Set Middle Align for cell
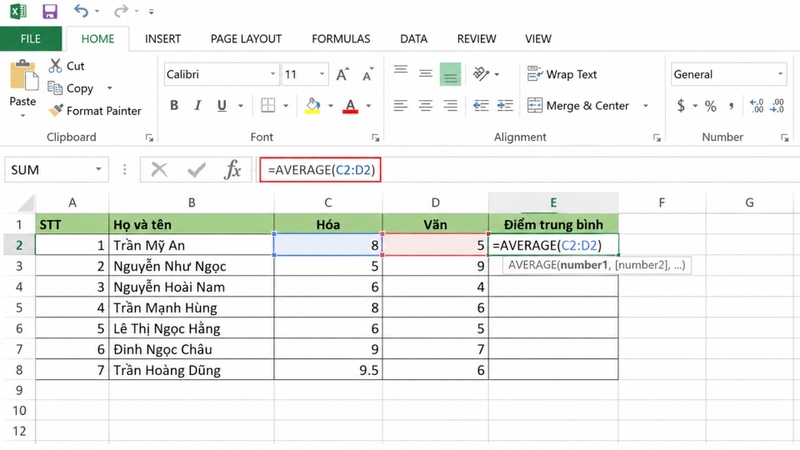This screenshot has width=800, height=450. (x=426, y=74)
